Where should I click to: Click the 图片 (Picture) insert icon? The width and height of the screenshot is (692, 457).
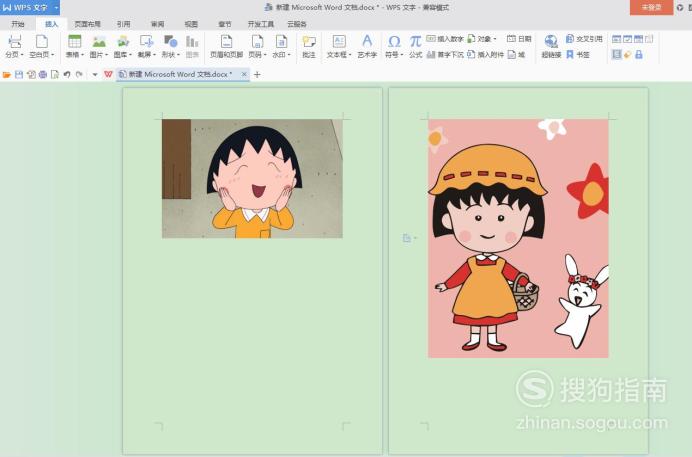pyautogui.click(x=99, y=42)
